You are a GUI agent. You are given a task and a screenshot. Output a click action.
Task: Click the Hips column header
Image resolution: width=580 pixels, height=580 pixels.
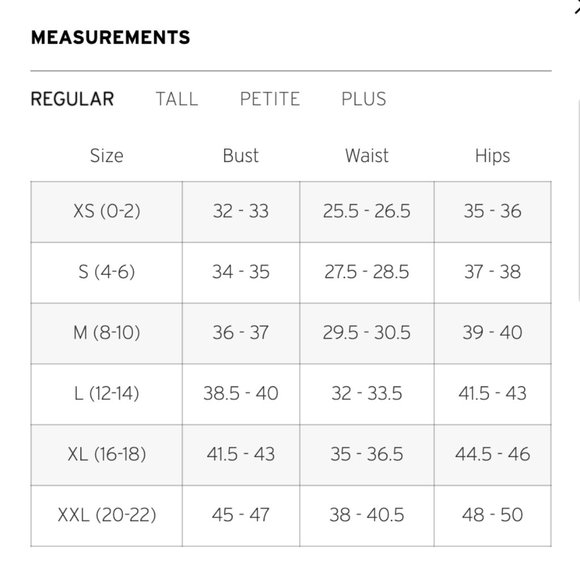click(x=492, y=155)
